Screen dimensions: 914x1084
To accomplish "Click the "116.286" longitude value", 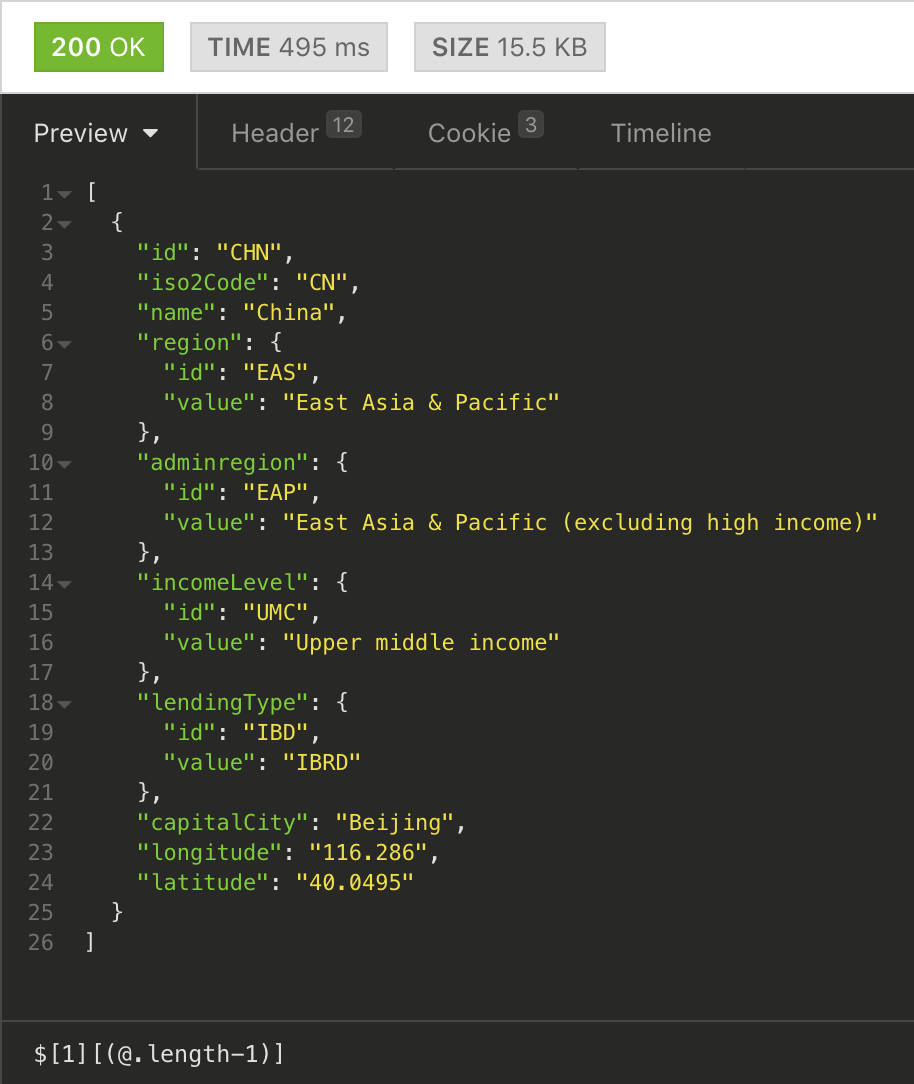I will [x=369, y=852].
